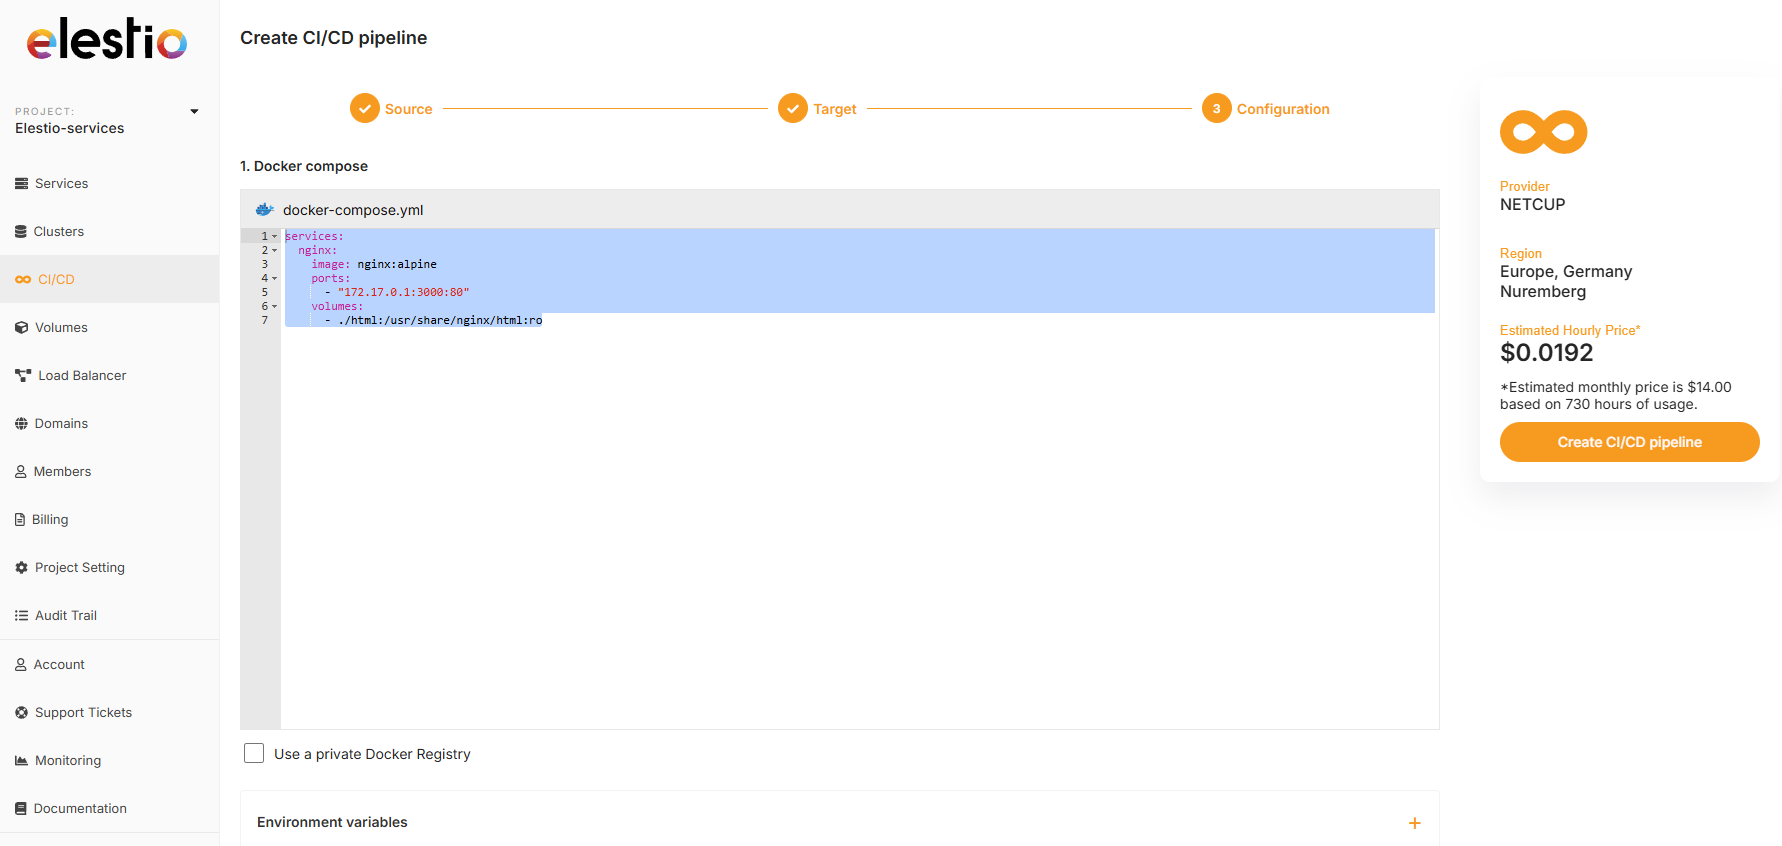Collapse the services fold arrow on line 1
The height and width of the screenshot is (846, 1782).
pyautogui.click(x=275, y=237)
